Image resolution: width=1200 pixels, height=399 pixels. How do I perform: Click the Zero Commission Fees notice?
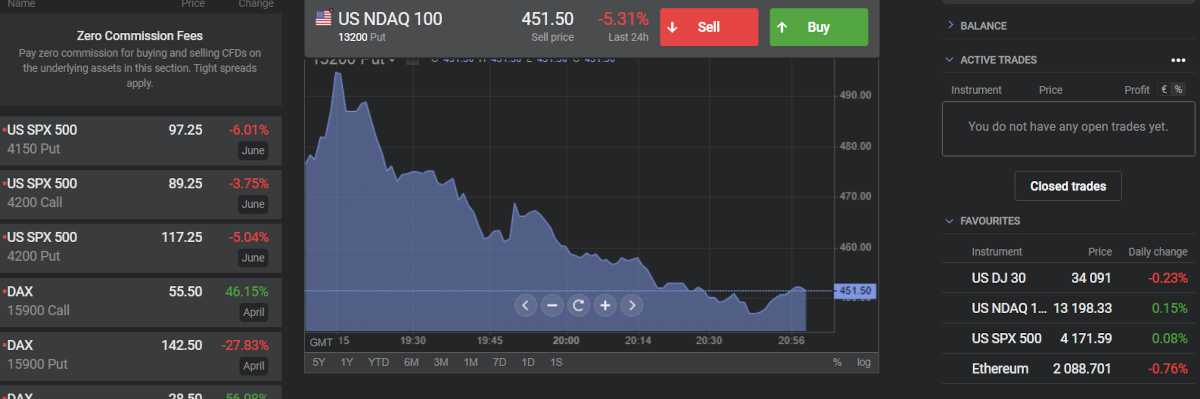[141, 59]
